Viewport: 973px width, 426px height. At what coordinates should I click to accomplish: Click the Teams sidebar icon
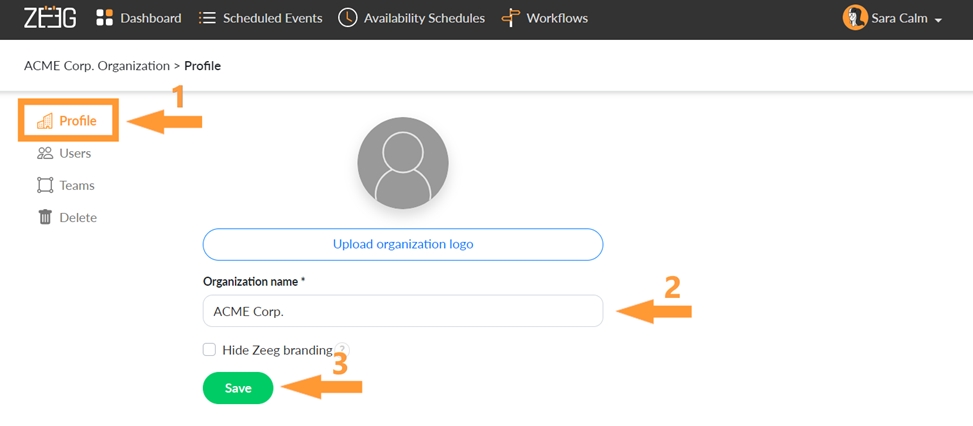(45, 185)
